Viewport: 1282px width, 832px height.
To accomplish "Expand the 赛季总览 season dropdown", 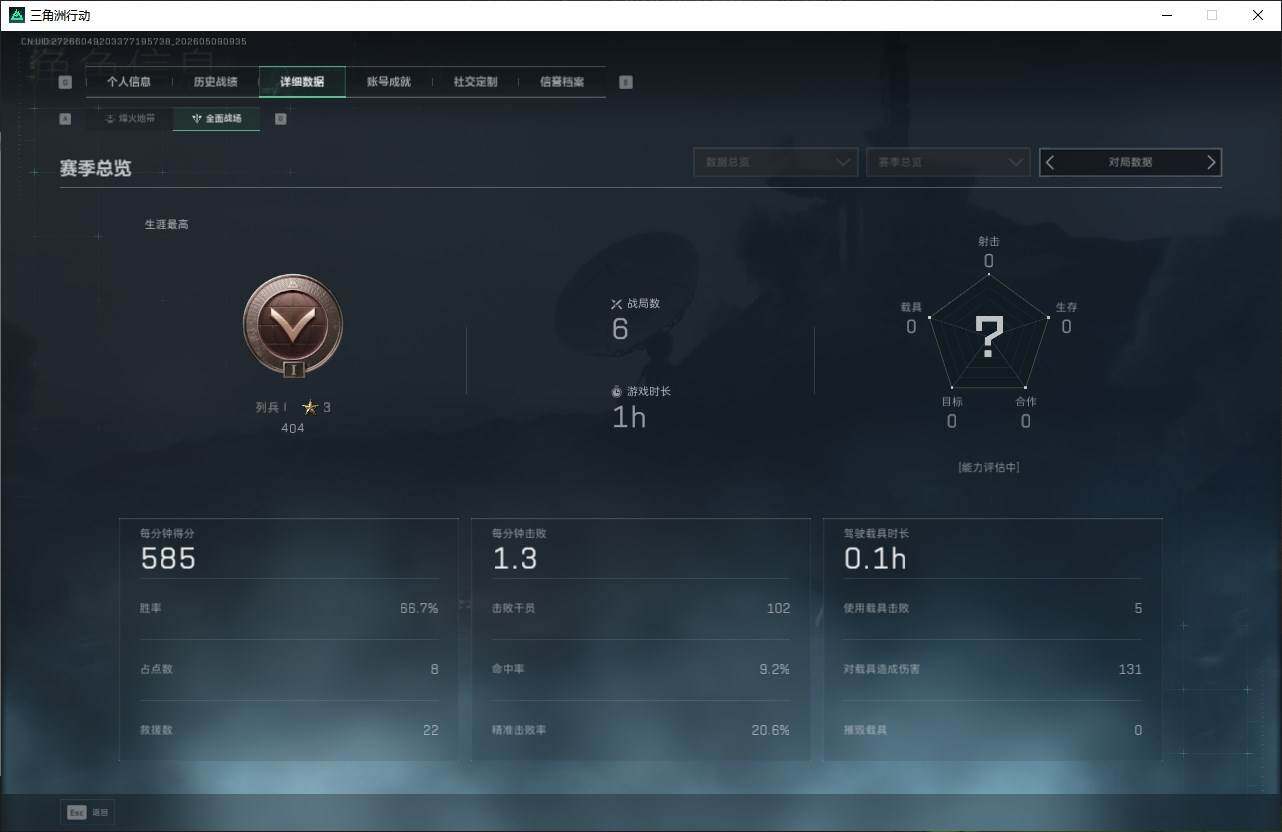I will click(x=948, y=162).
